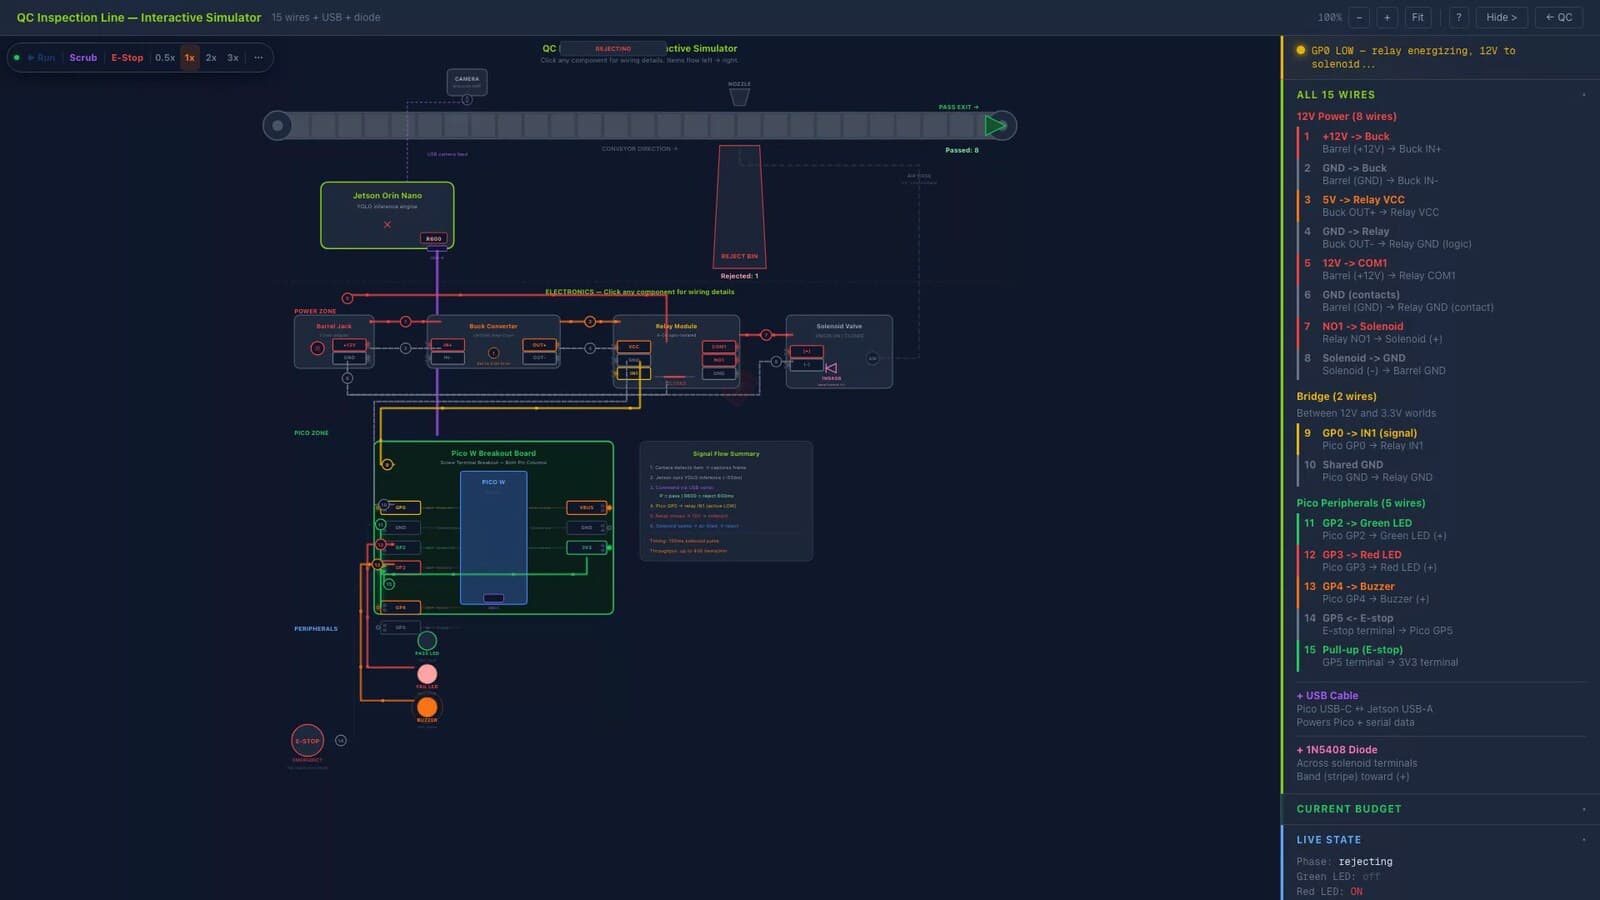This screenshot has width=1600, height=900.
Task: Click the Pass LED circle icon
Action: click(x=427, y=641)
